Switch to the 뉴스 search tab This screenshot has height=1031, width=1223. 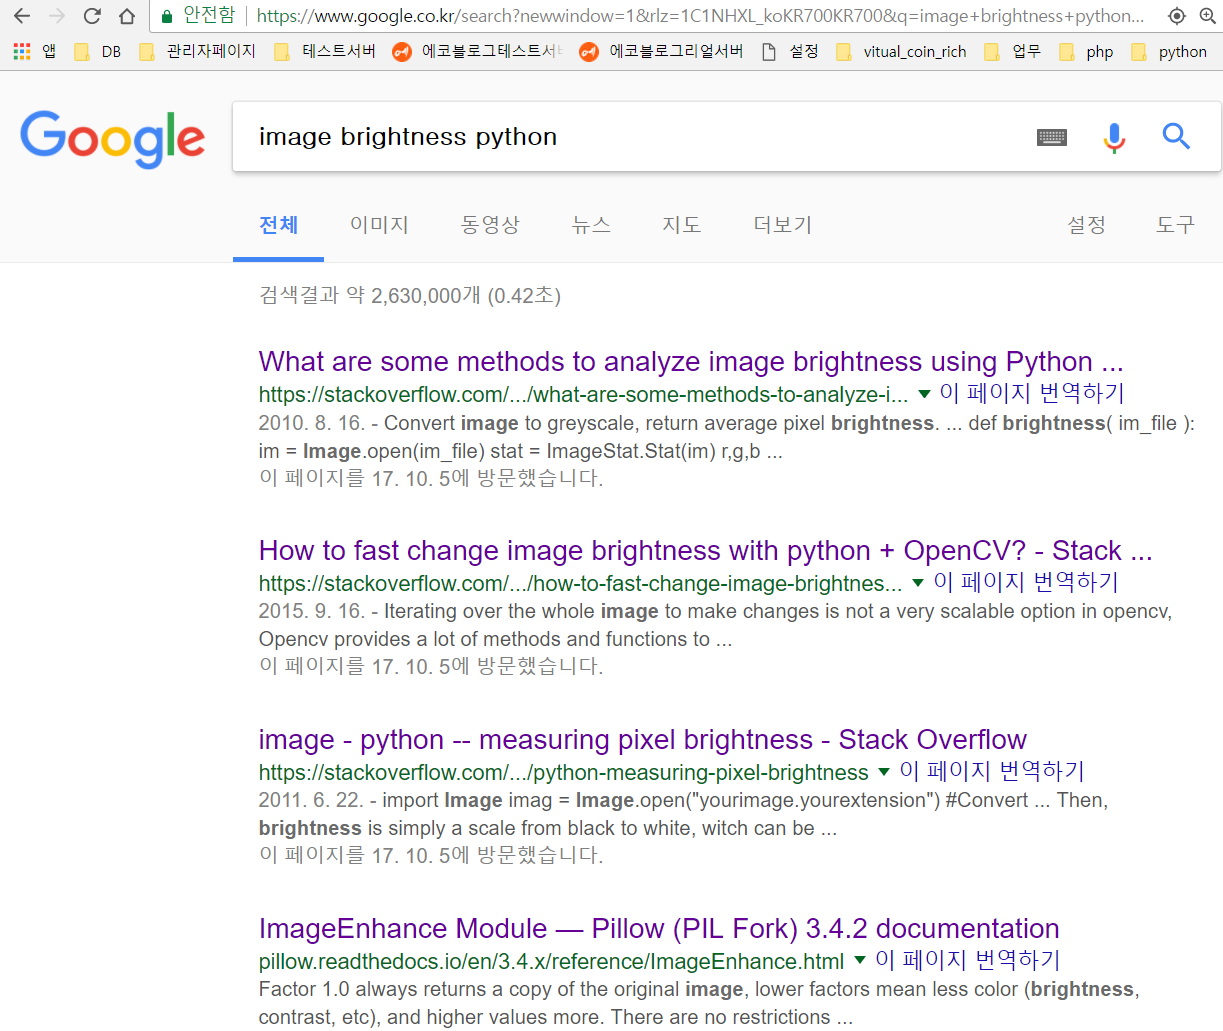(591, 225)
